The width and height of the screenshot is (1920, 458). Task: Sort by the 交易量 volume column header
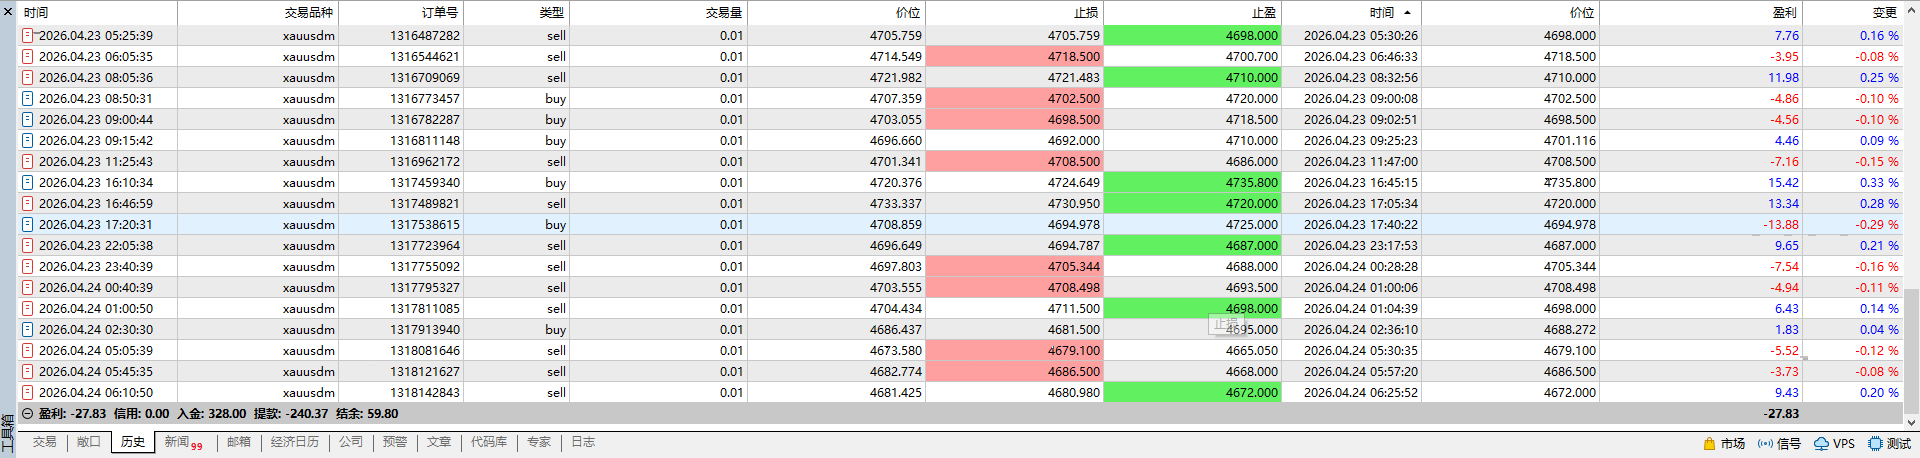(658, 13)
